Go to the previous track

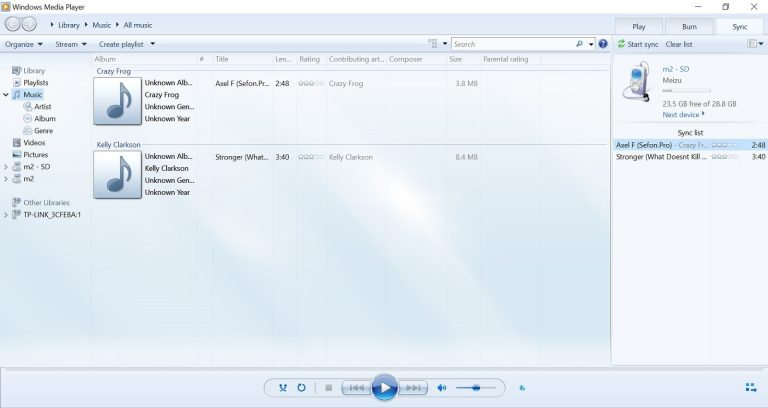pyautogui.click(x=355, y=388)
